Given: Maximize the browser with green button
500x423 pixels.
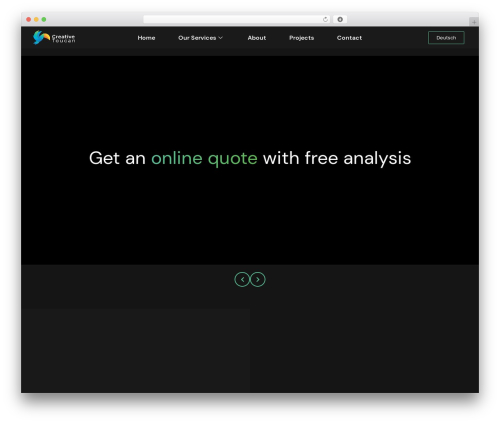Looking at the screenshot, I should [x=44, y=19].
